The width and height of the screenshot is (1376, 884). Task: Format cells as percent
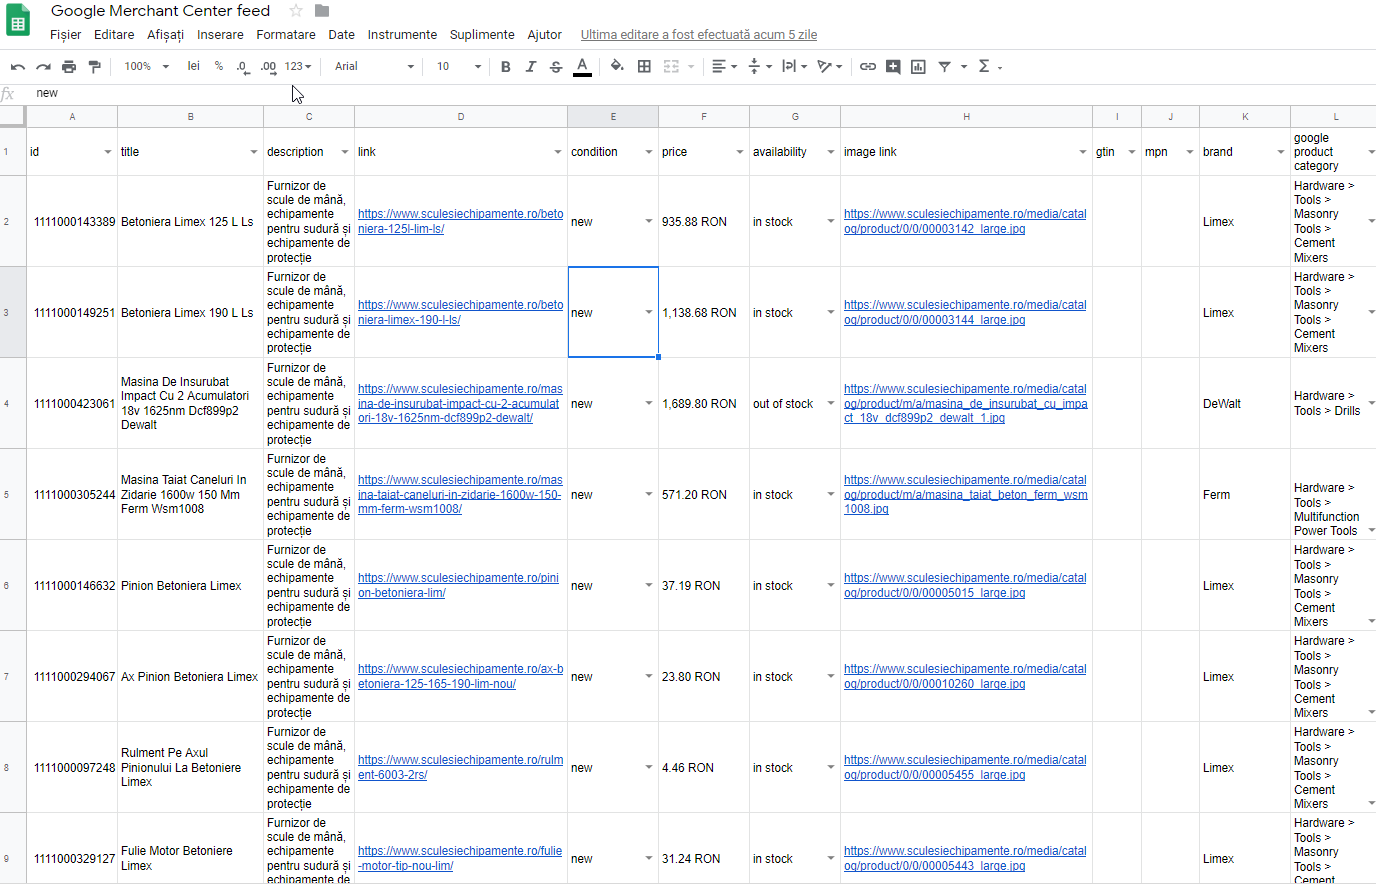pos(219,66)
